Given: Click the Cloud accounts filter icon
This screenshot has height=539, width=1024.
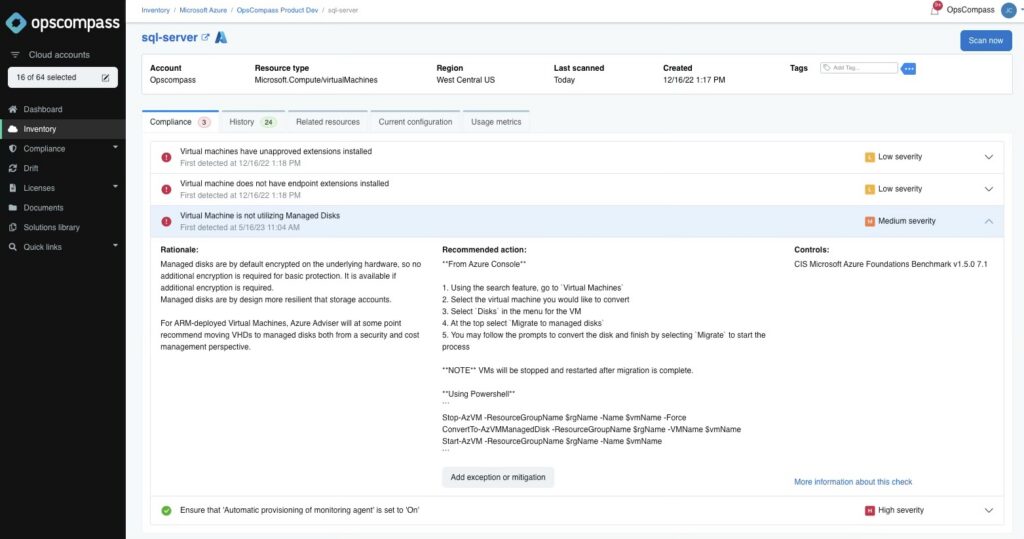Looking at the screenshot, I should click(x=15, y=55).
